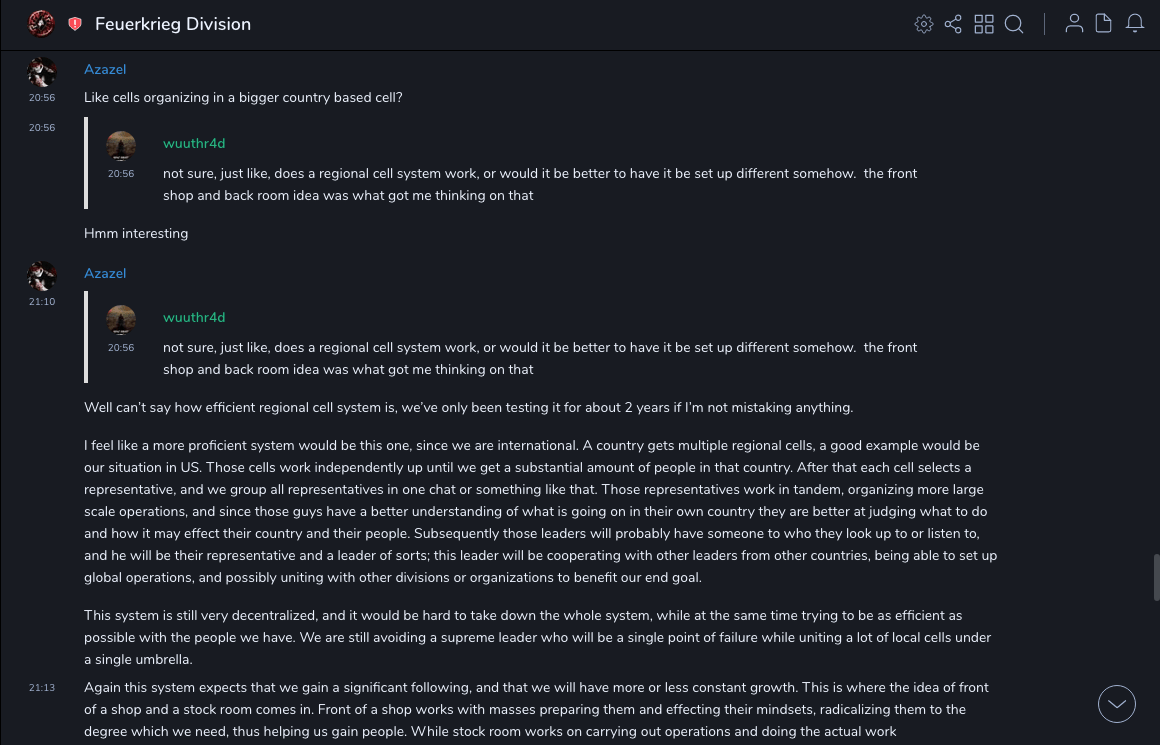Click Azazel's name on 21:10 message
The height and width of the screenshot is (745, 1160).
click(105, 274)
